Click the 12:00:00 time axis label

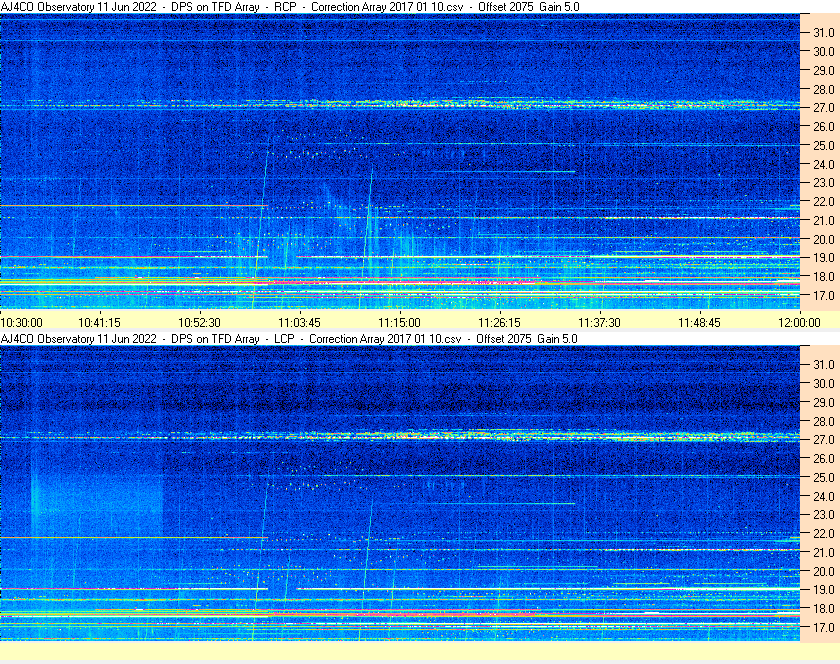799,323
